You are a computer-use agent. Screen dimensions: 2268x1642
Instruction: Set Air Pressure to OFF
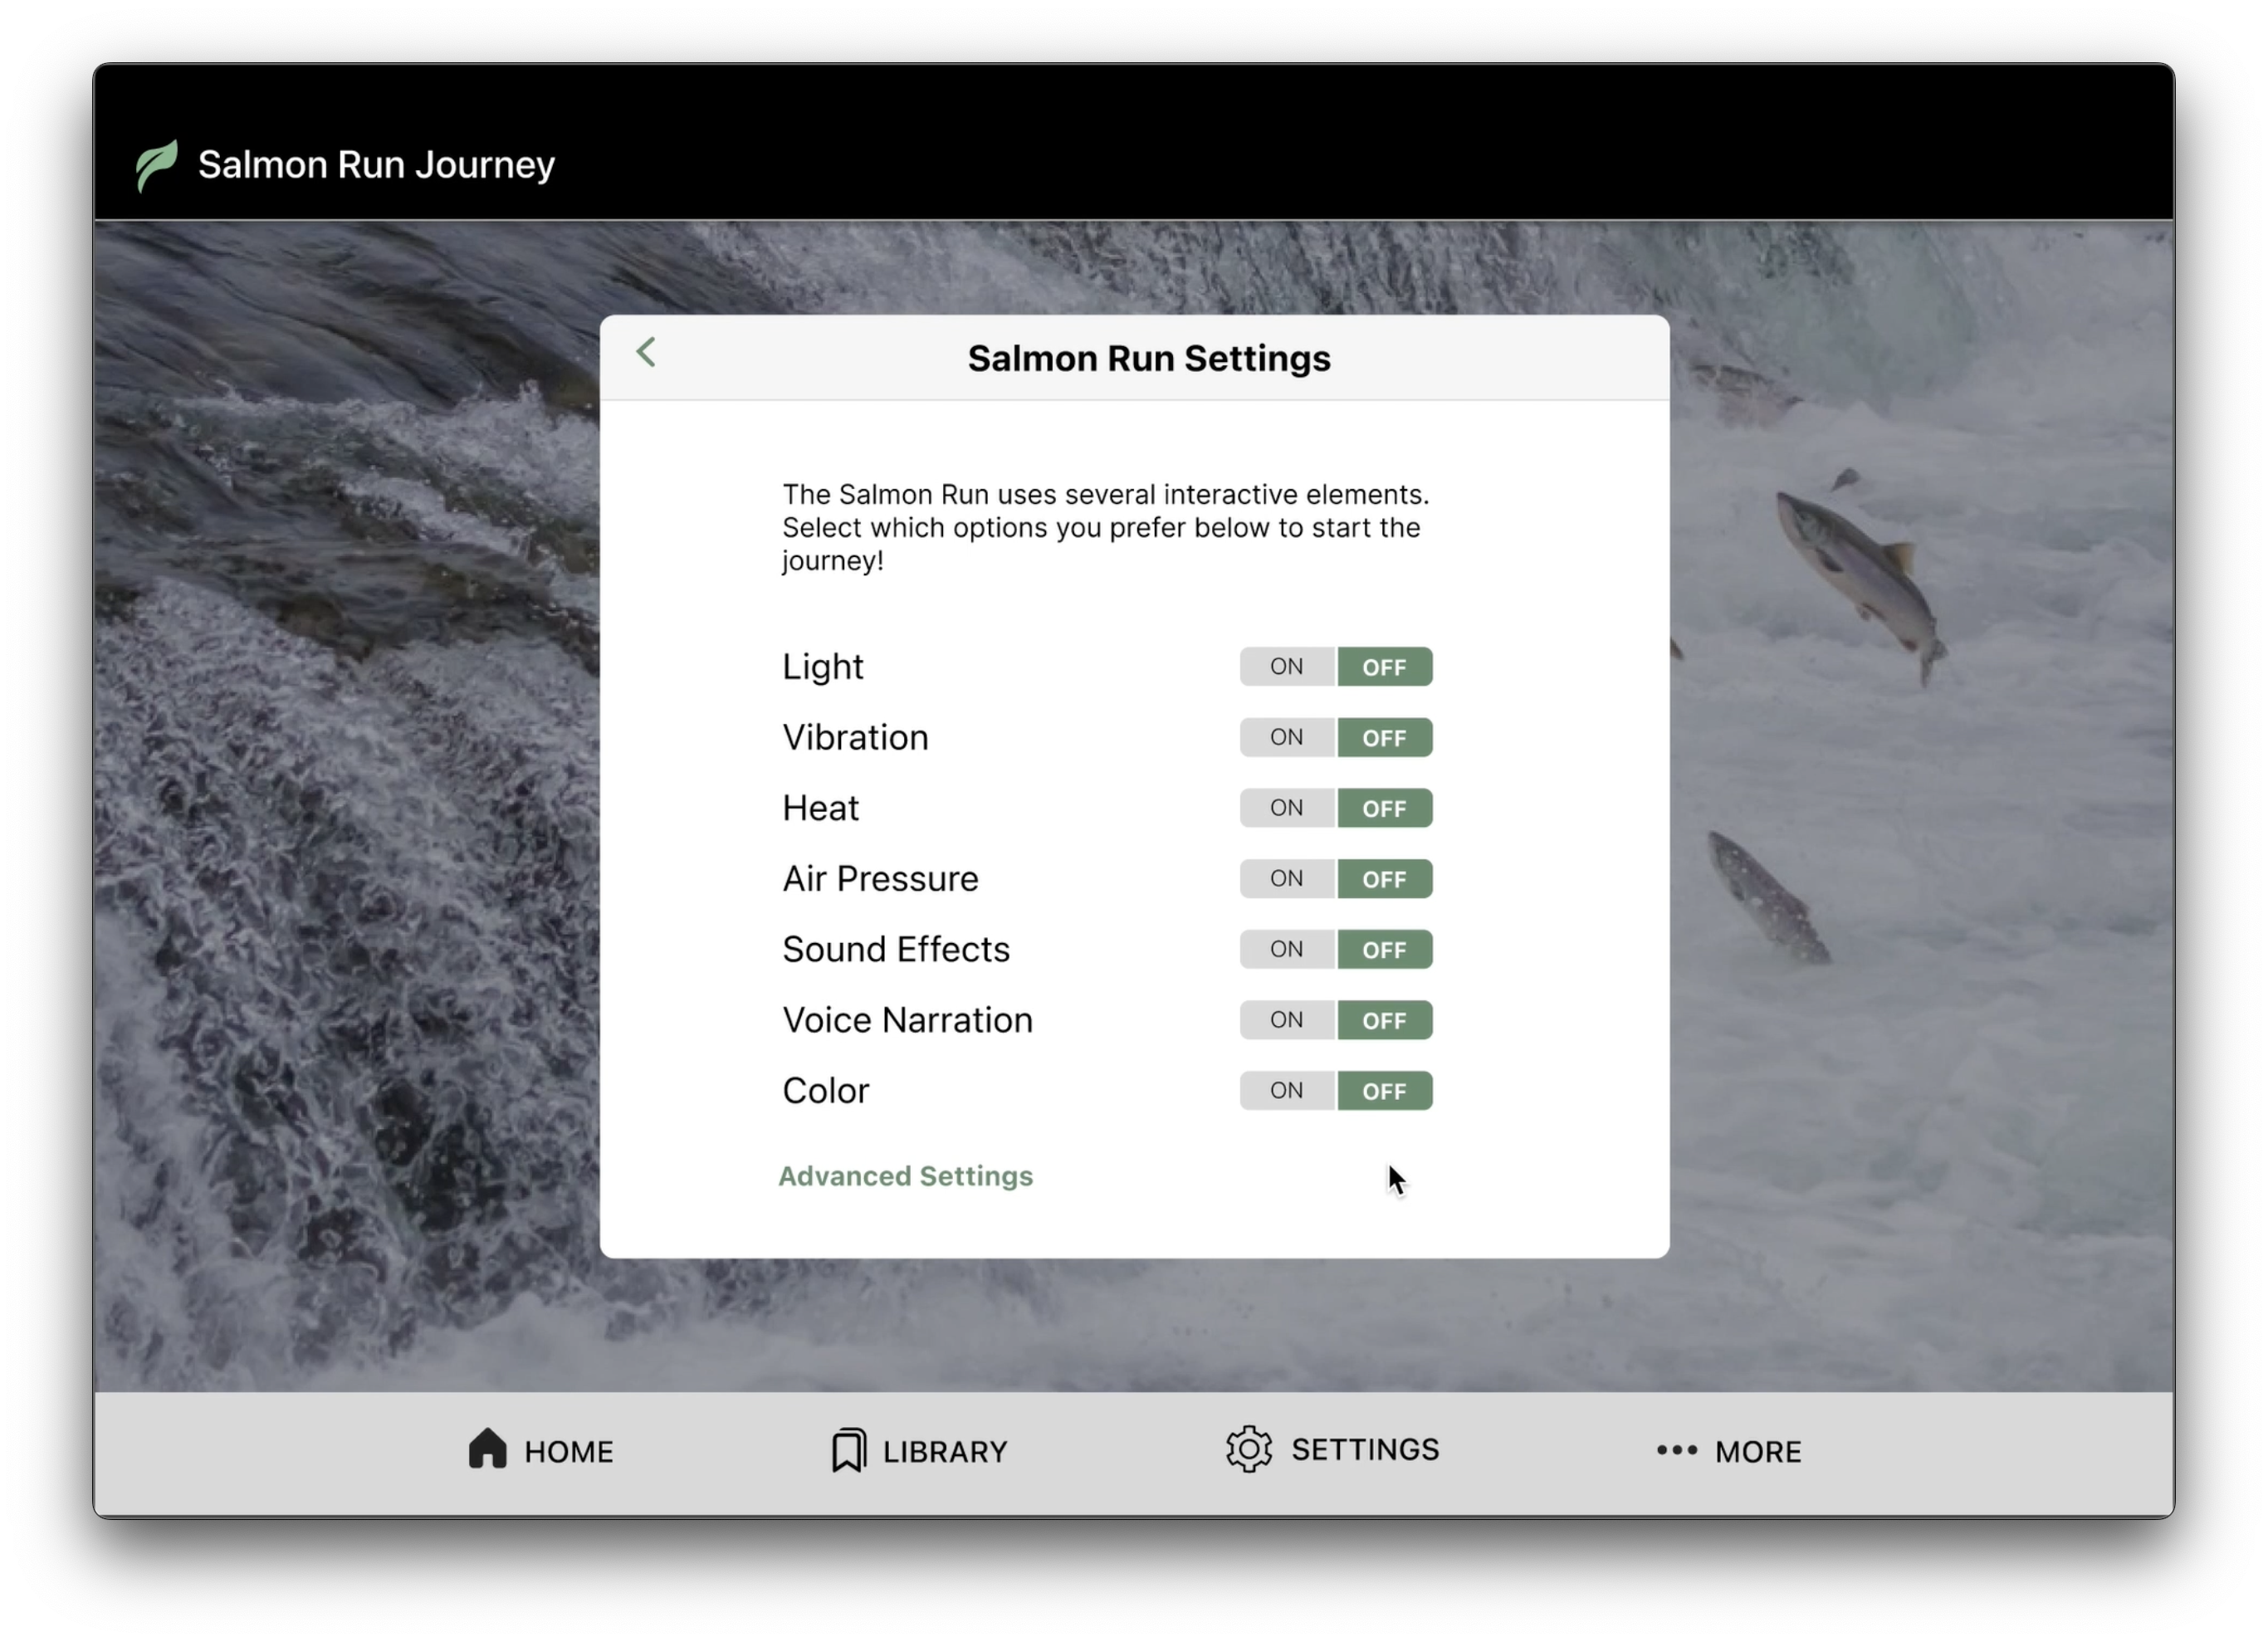1385,879
